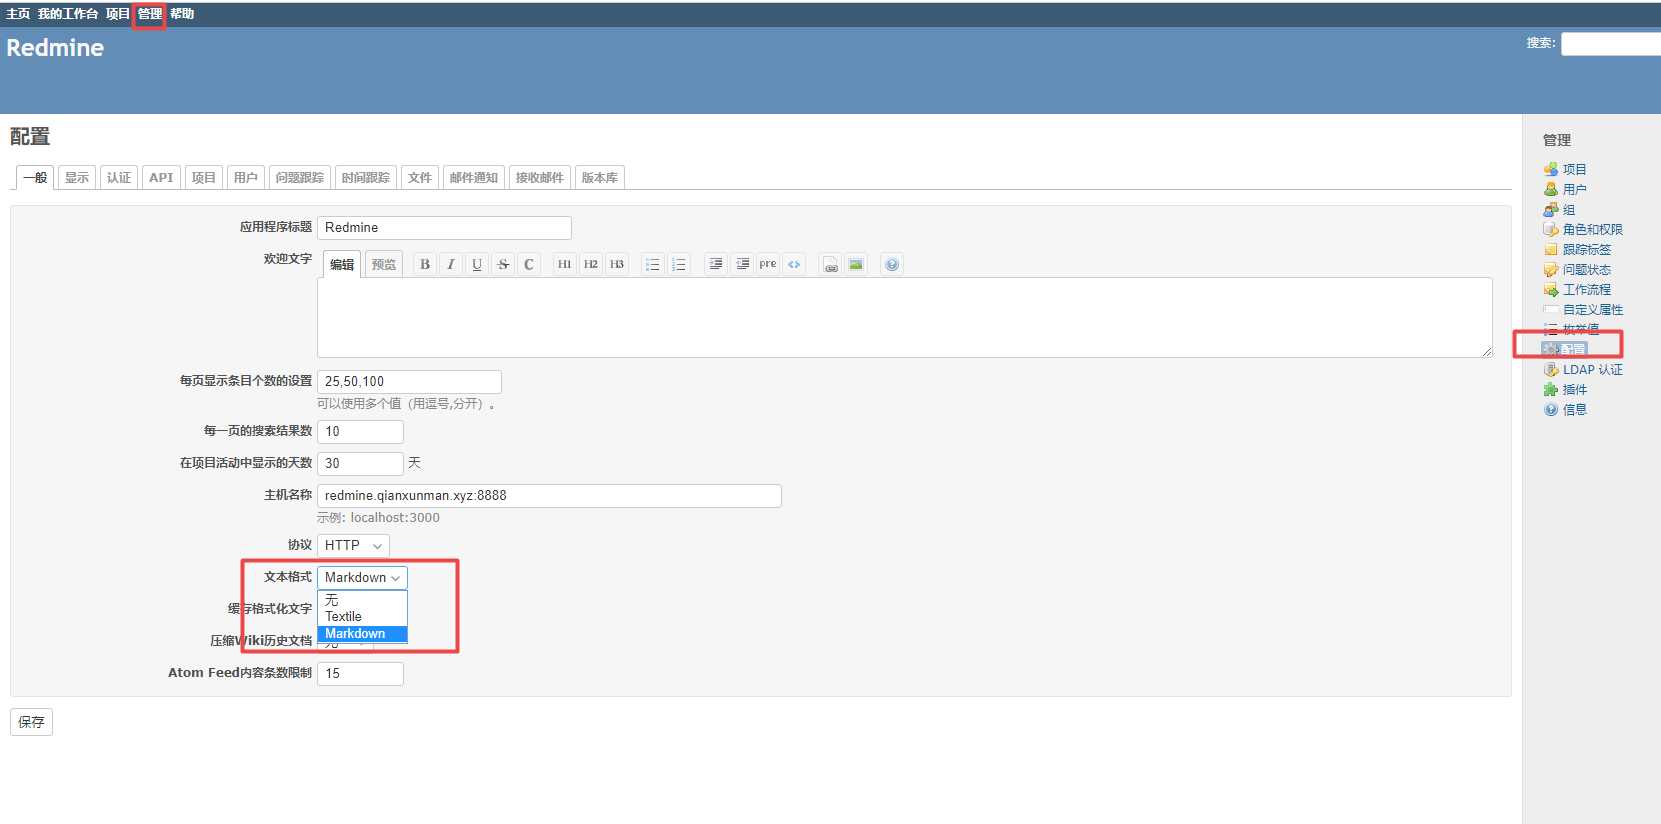Apply underline formatting in welcome text toolbar
The image size is (1661, 824).
point(477,264)
